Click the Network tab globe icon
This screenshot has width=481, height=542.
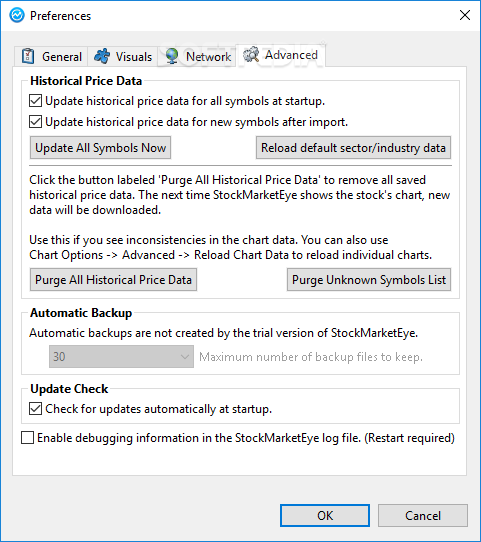pyautogui.click(x=172, y=56)
